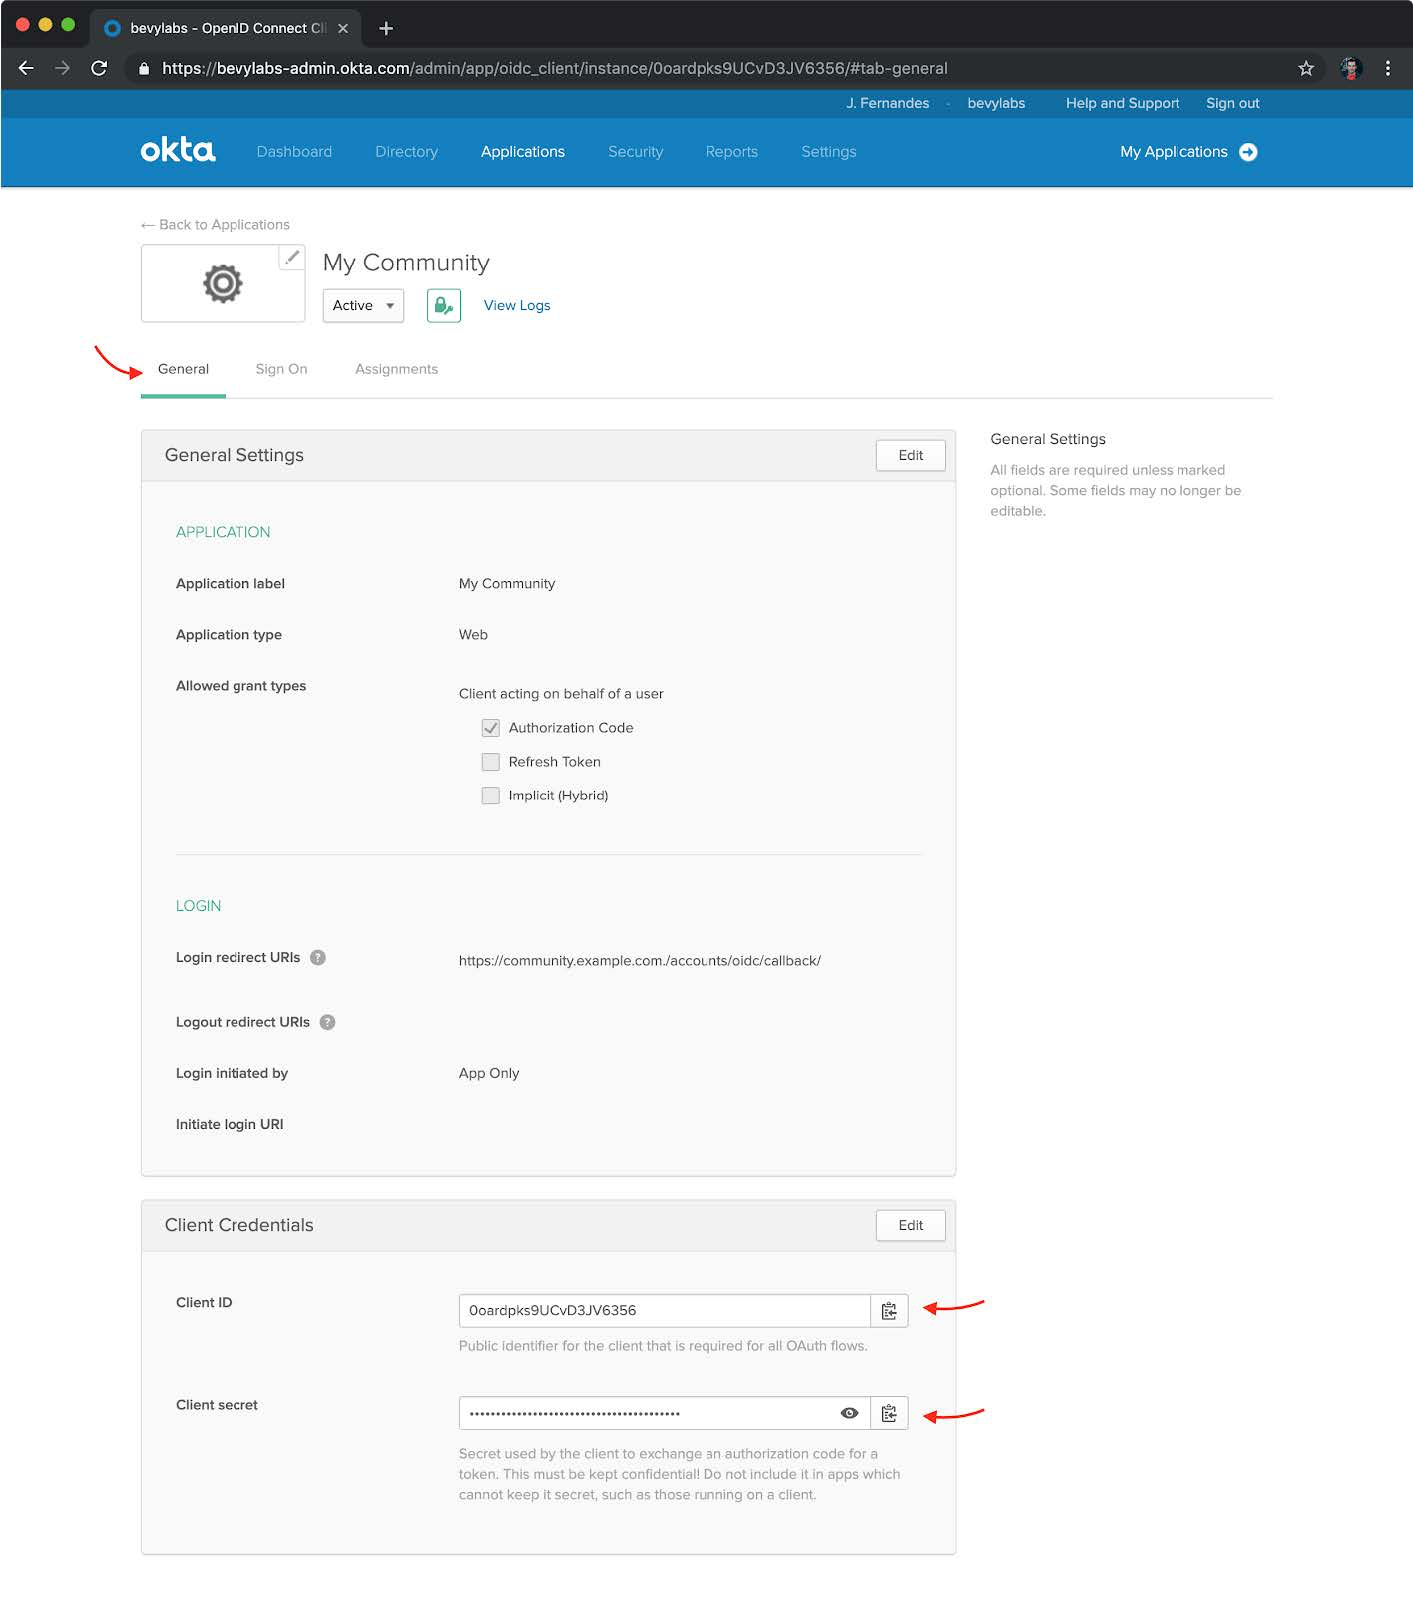Viewport: 1413px width, 1597px height.
Task: Open the Active status dropdown
Action: pos(363,305)
